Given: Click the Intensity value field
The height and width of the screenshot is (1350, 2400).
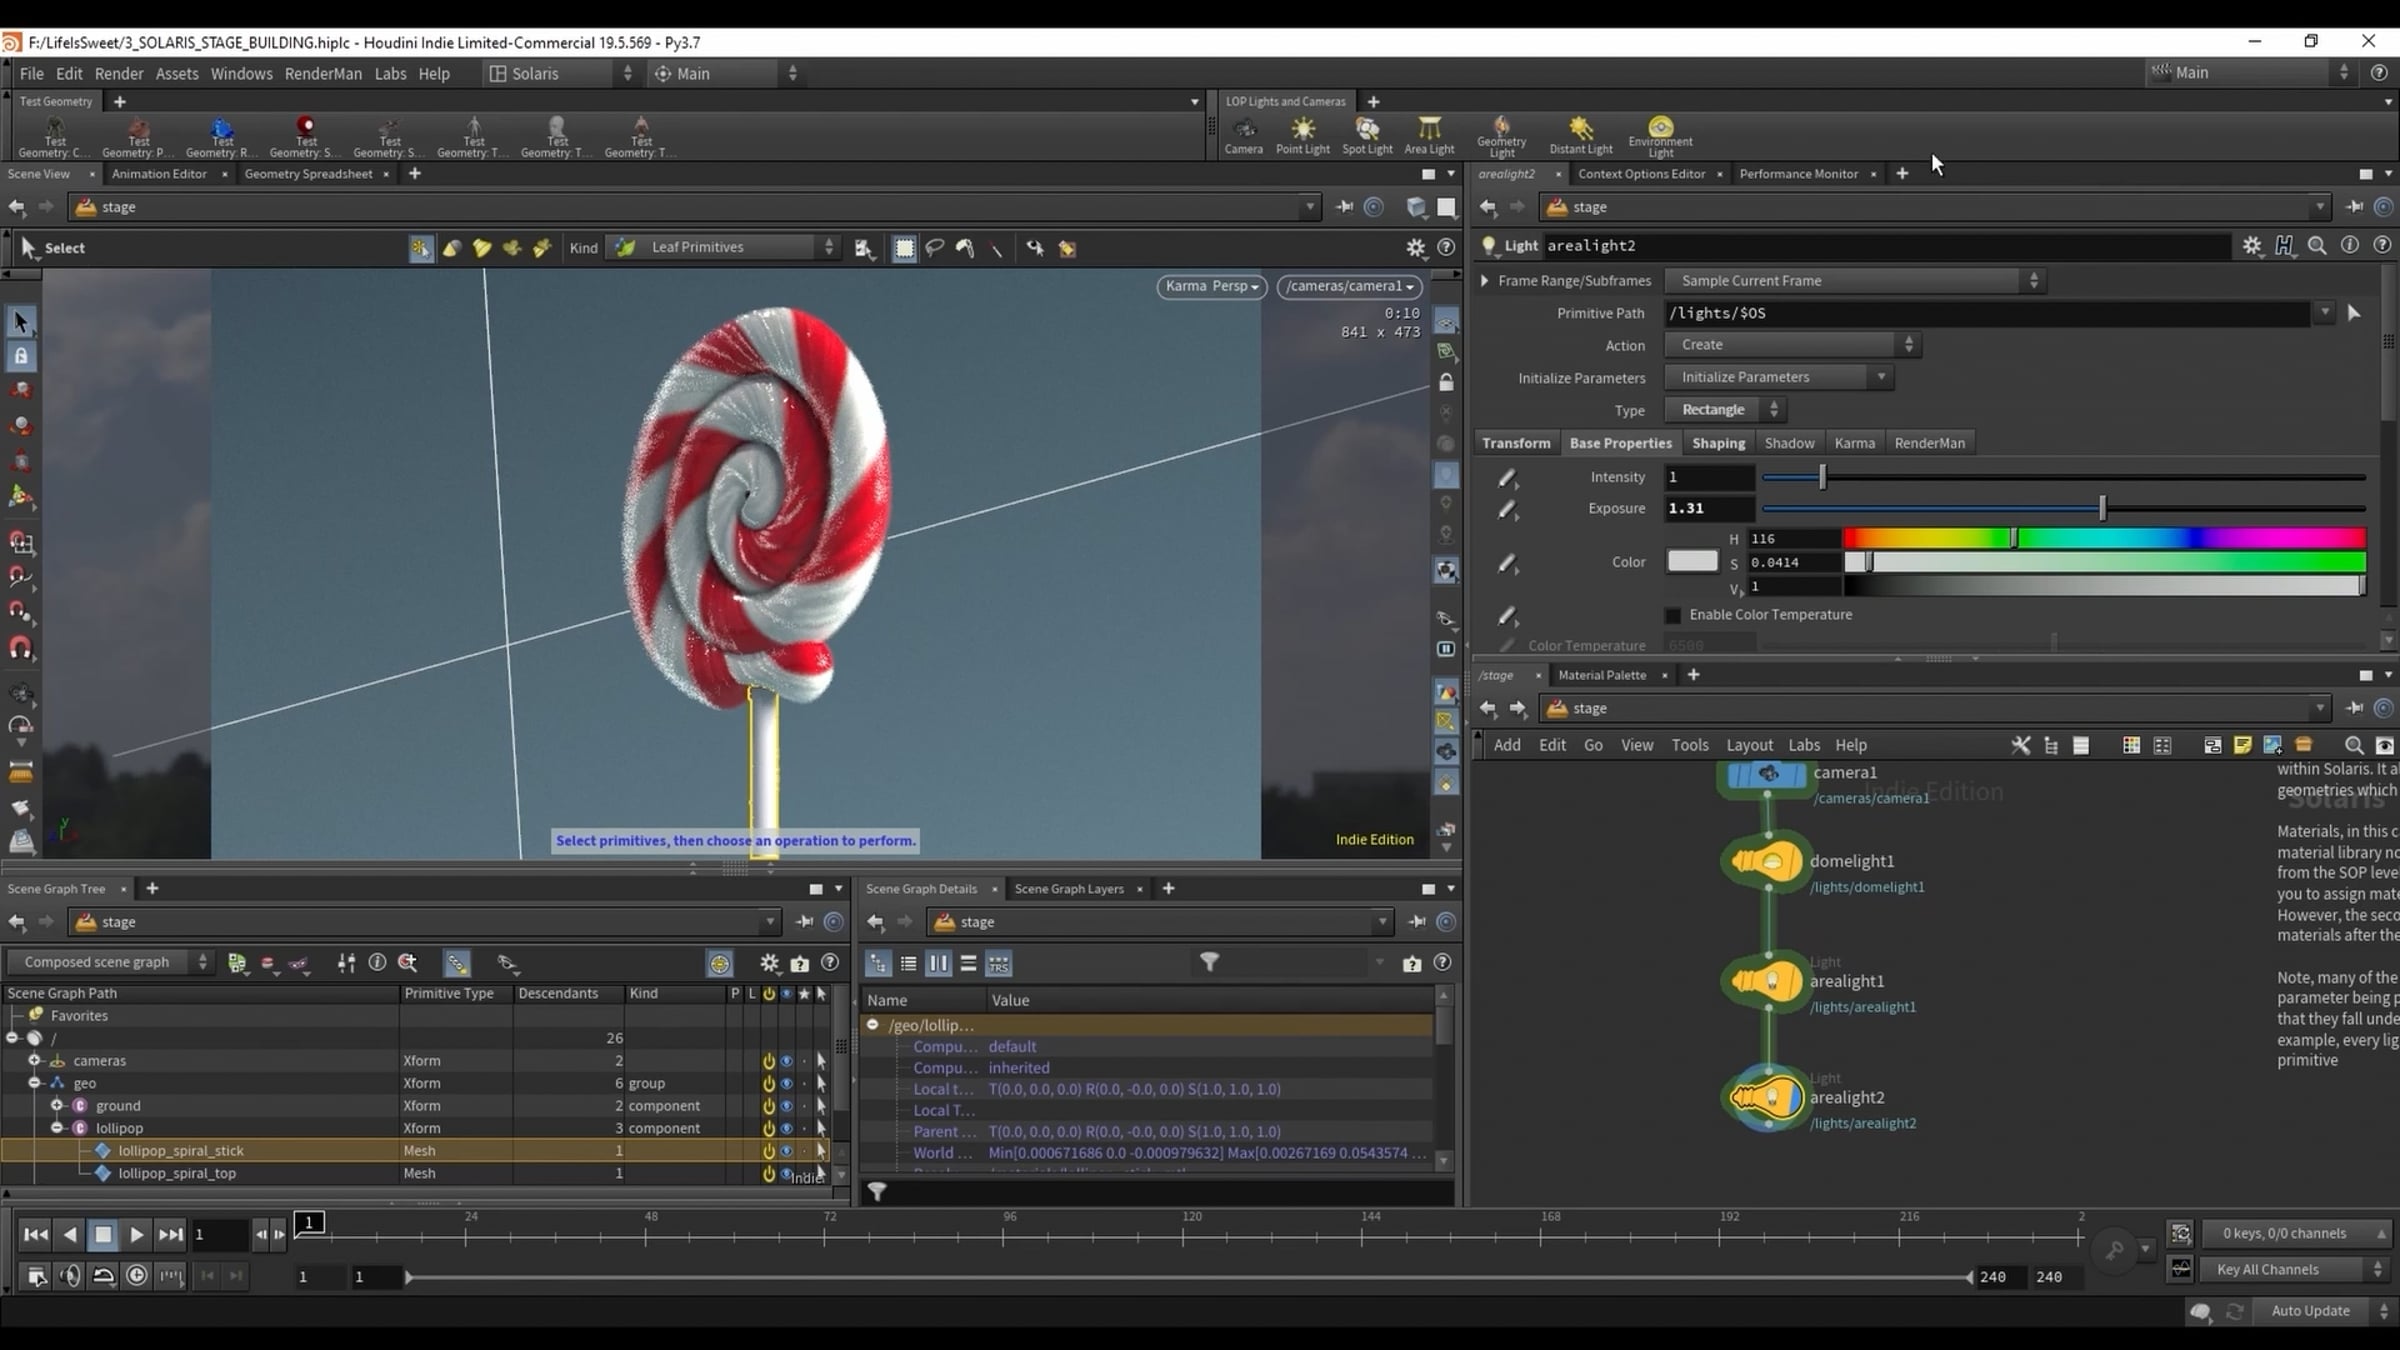Looking at the screenshot, I should 1709,478.
